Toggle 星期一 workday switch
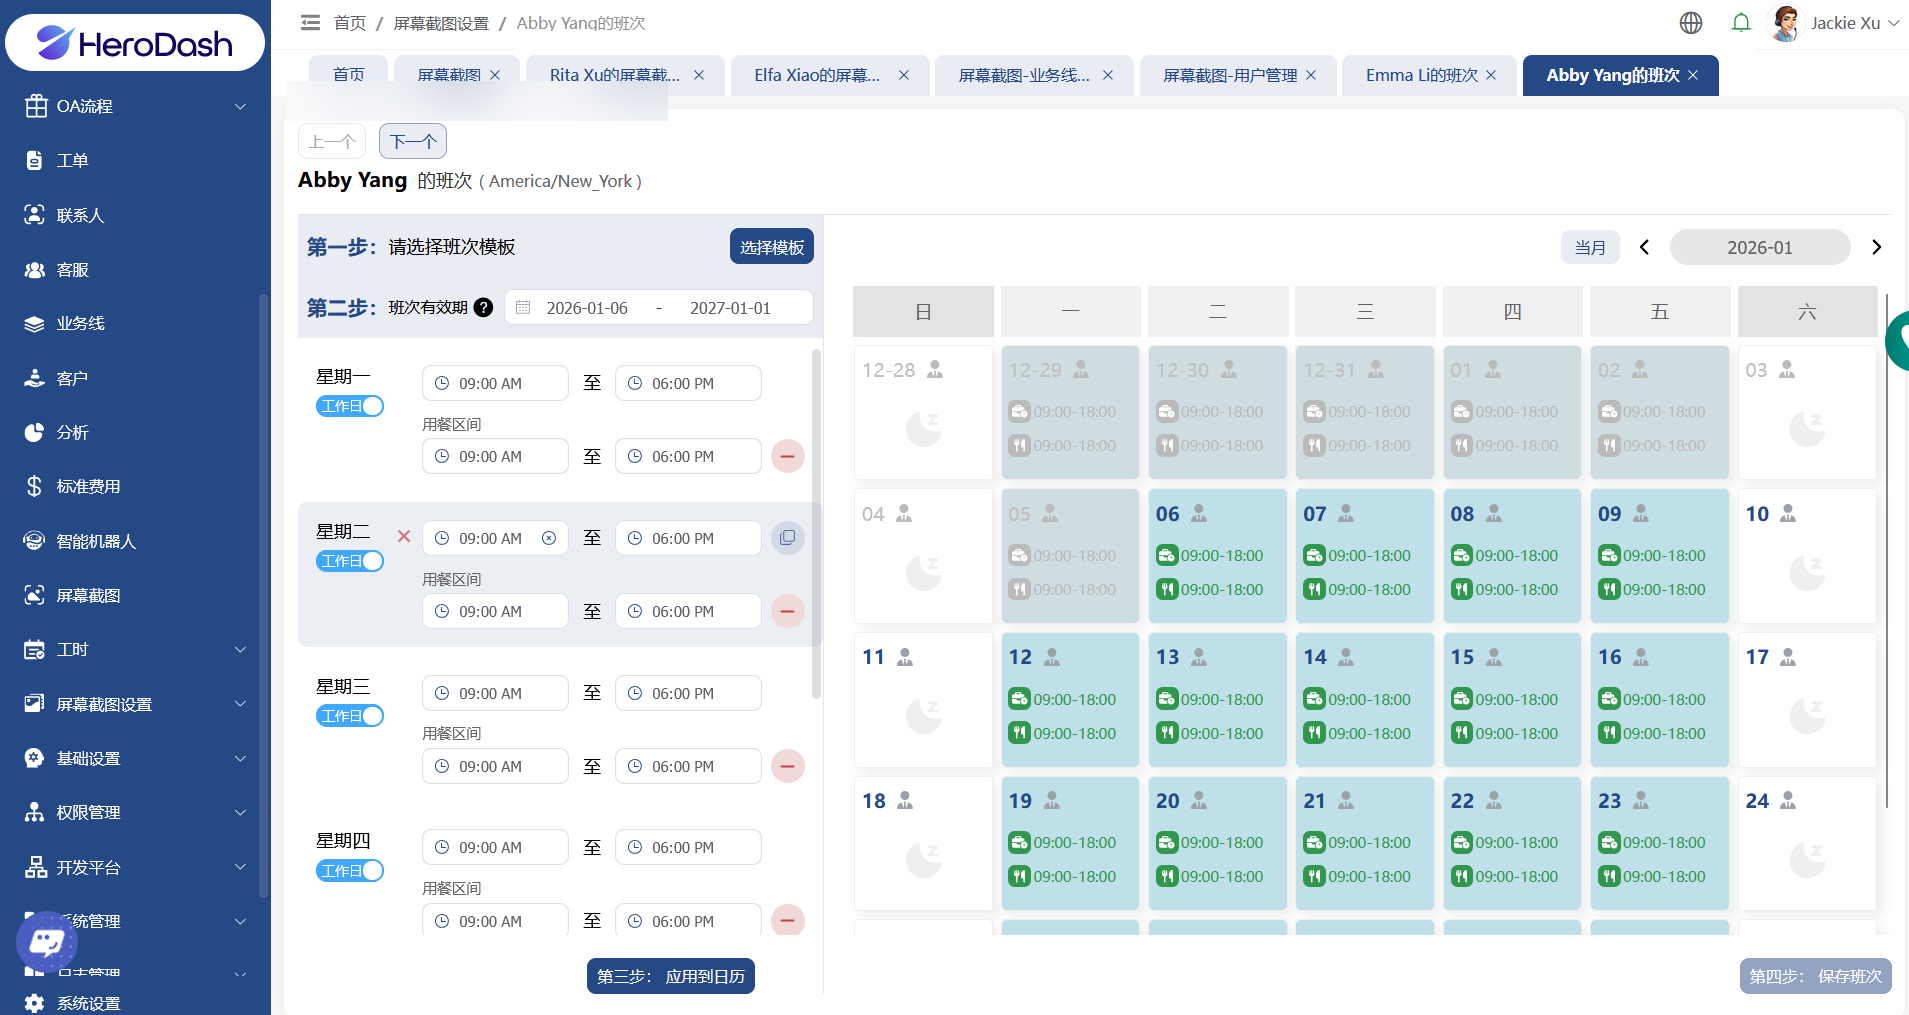Viewport: 1909px width, 1015px height. (x=350, y=406)
